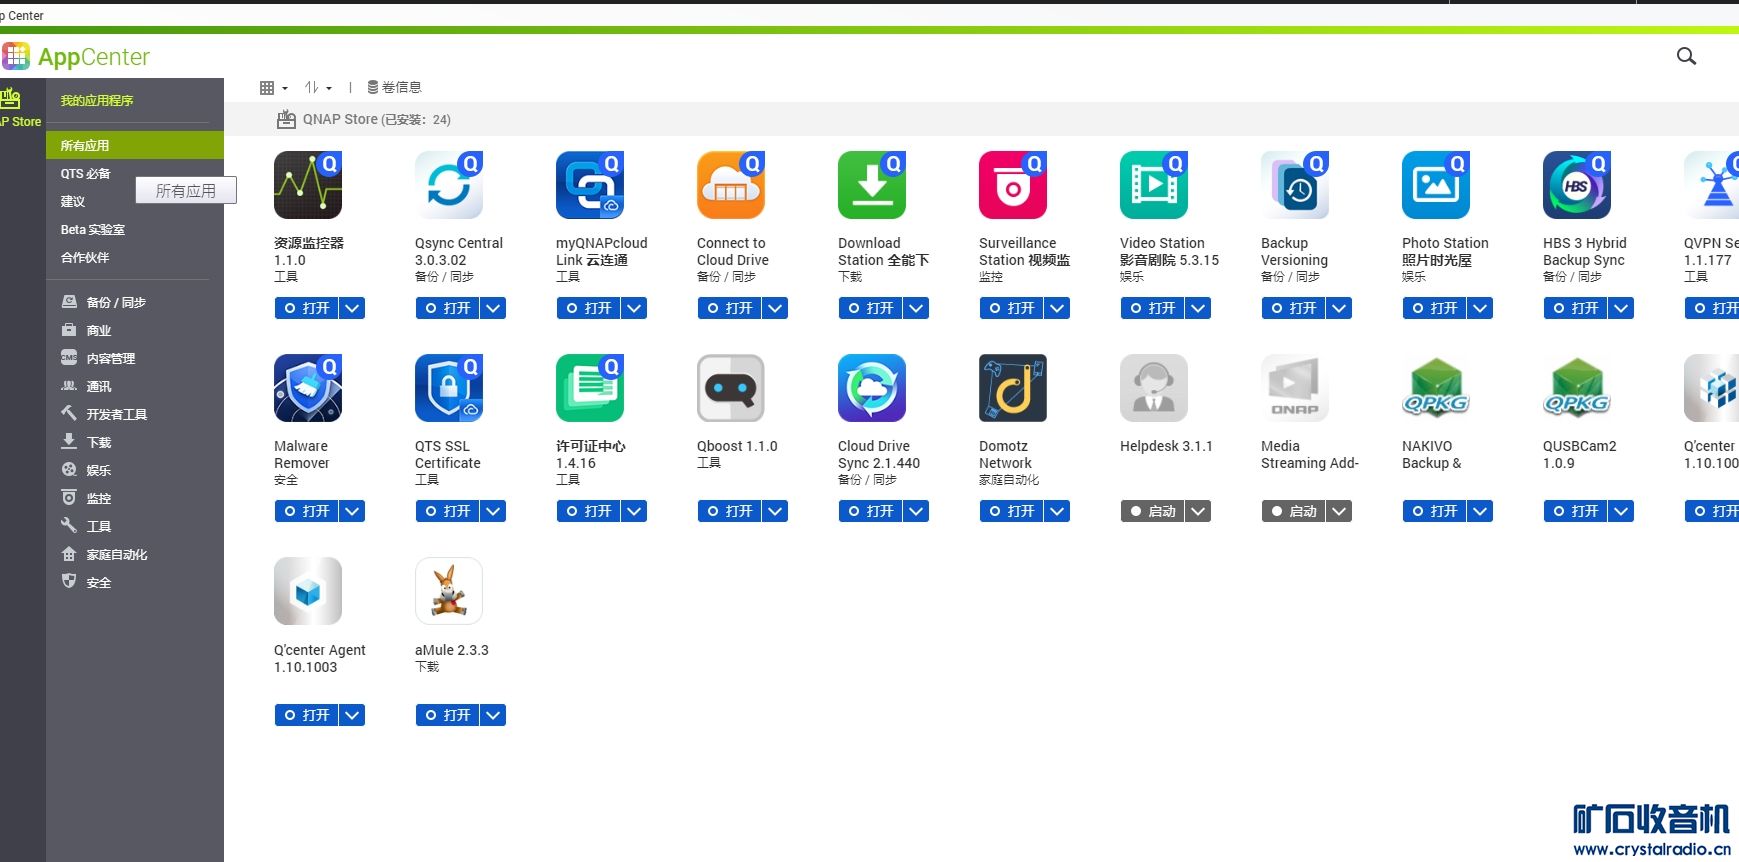Click the search magnifier icon
This screenshot has height=862, width=1739.
(1686, 57)
